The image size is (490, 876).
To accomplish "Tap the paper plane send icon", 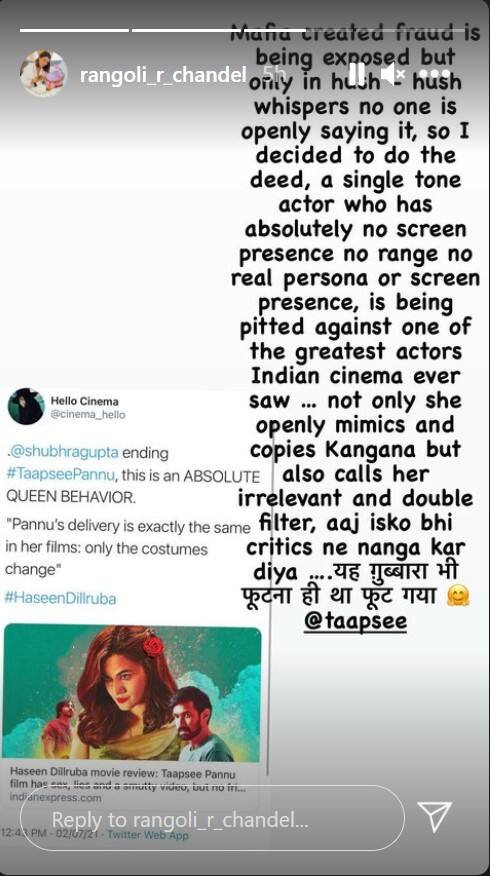I will pyautogui.click(x=434, y=817).
